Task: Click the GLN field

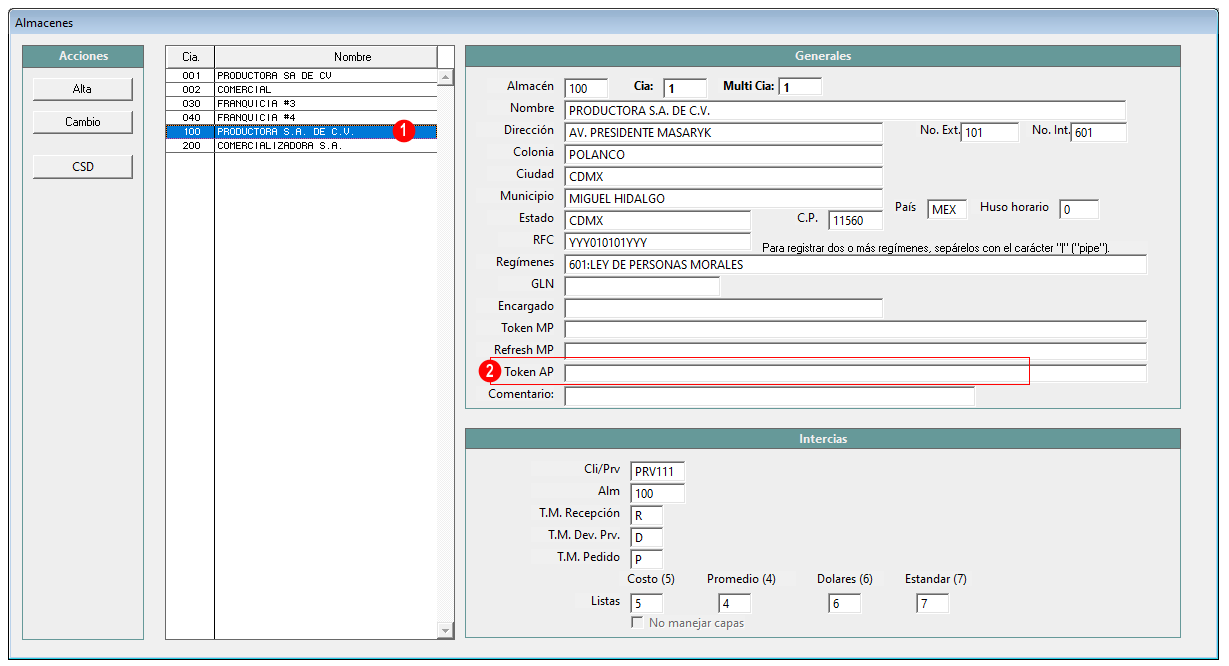Action: tap(642, 287)
